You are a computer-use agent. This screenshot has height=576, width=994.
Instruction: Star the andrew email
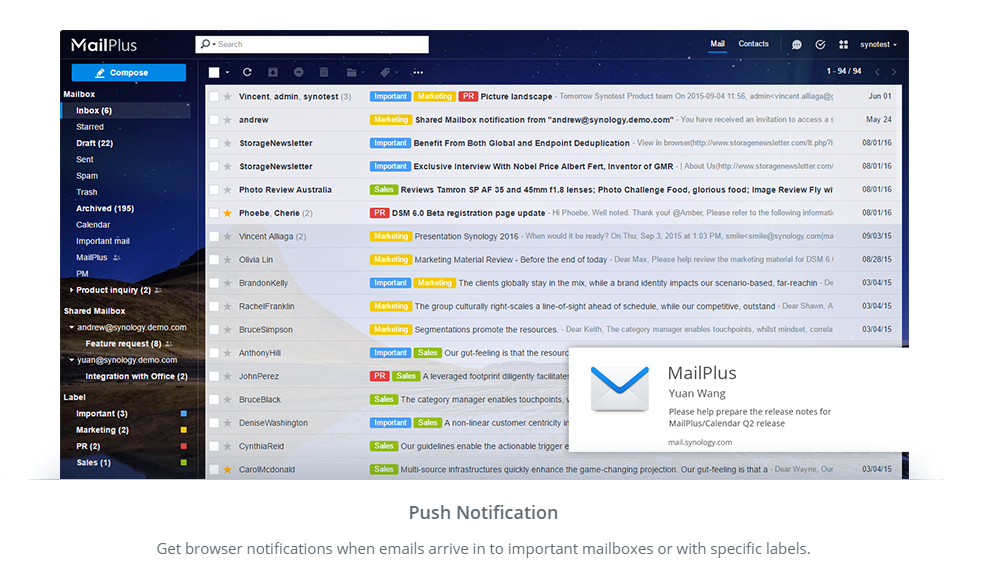point(228,120)
